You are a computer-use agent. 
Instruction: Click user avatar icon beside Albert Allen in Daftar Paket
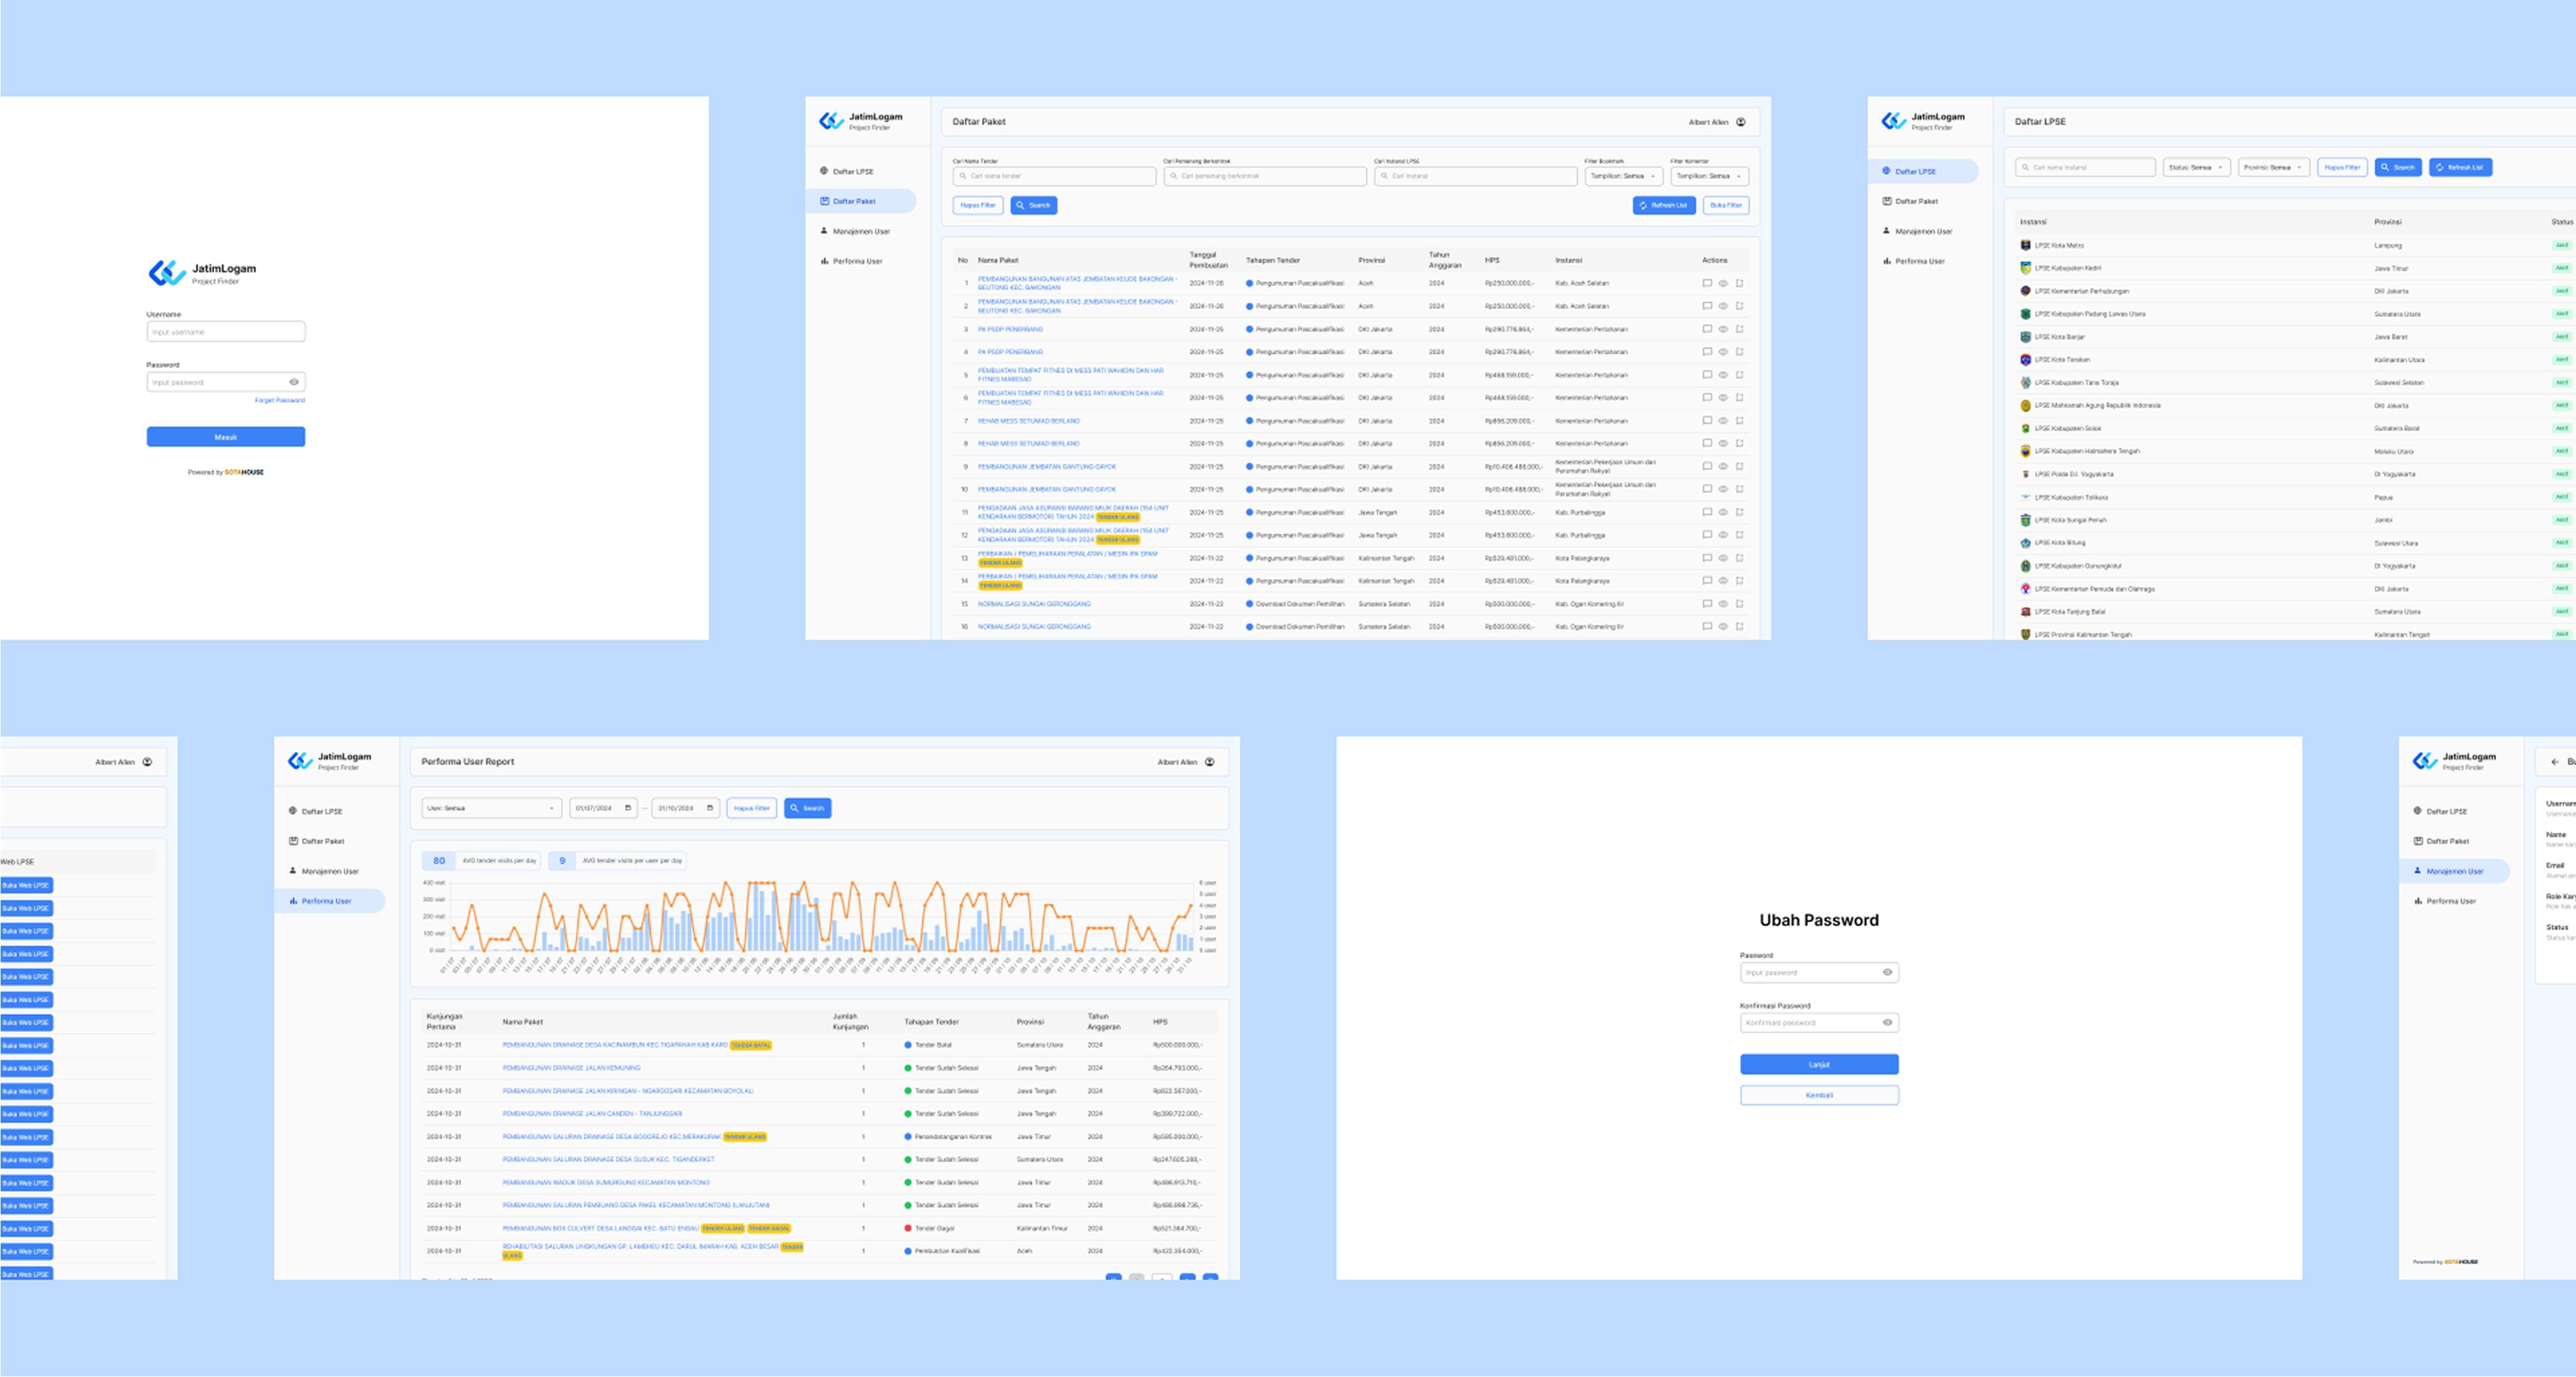pos(1741,122)
